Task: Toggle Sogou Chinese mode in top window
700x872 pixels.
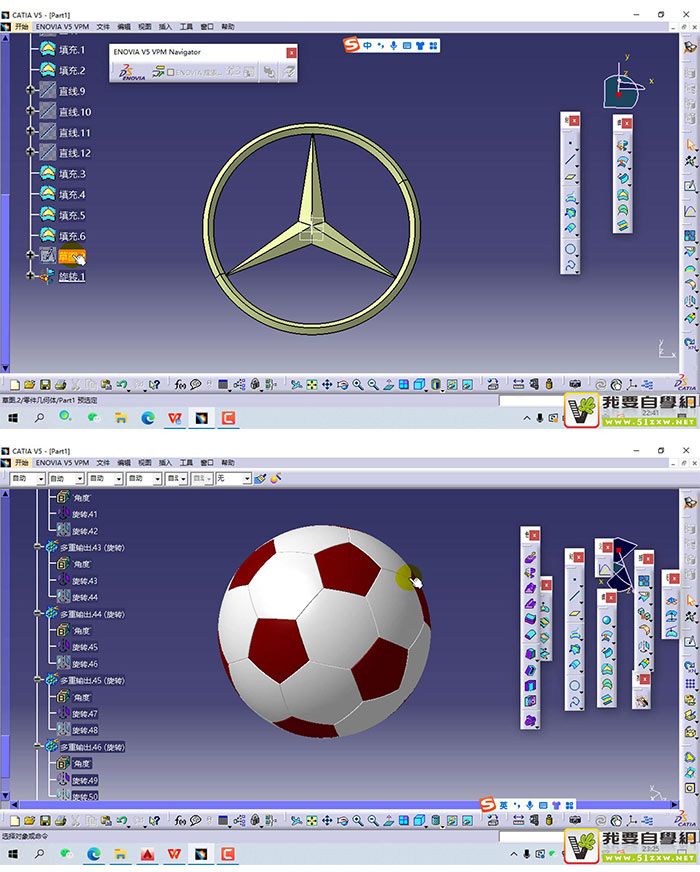Action: point(368,46)
